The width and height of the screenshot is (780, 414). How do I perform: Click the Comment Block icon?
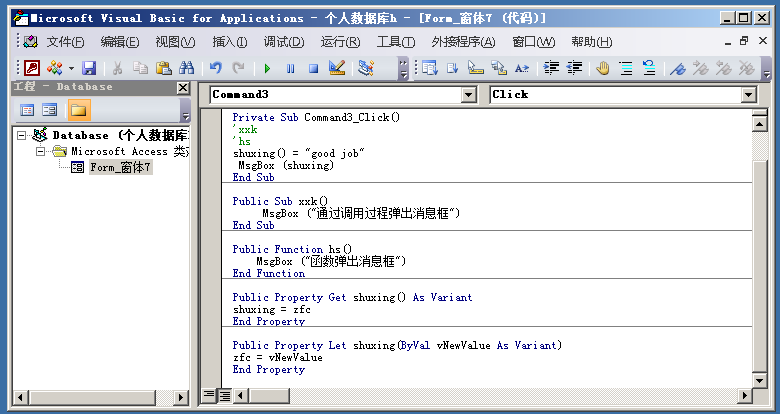point(626,68)
